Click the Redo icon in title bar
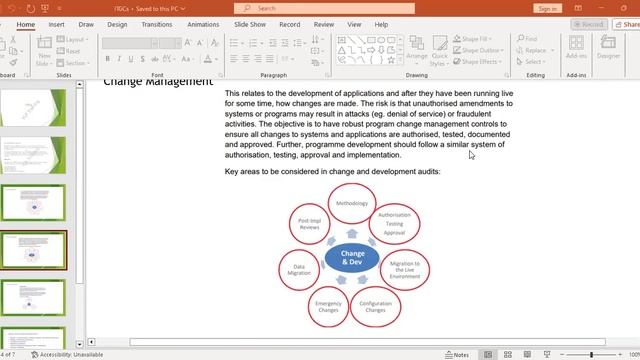The height and width of the screenshot is (360, 640). click(30, 8)
